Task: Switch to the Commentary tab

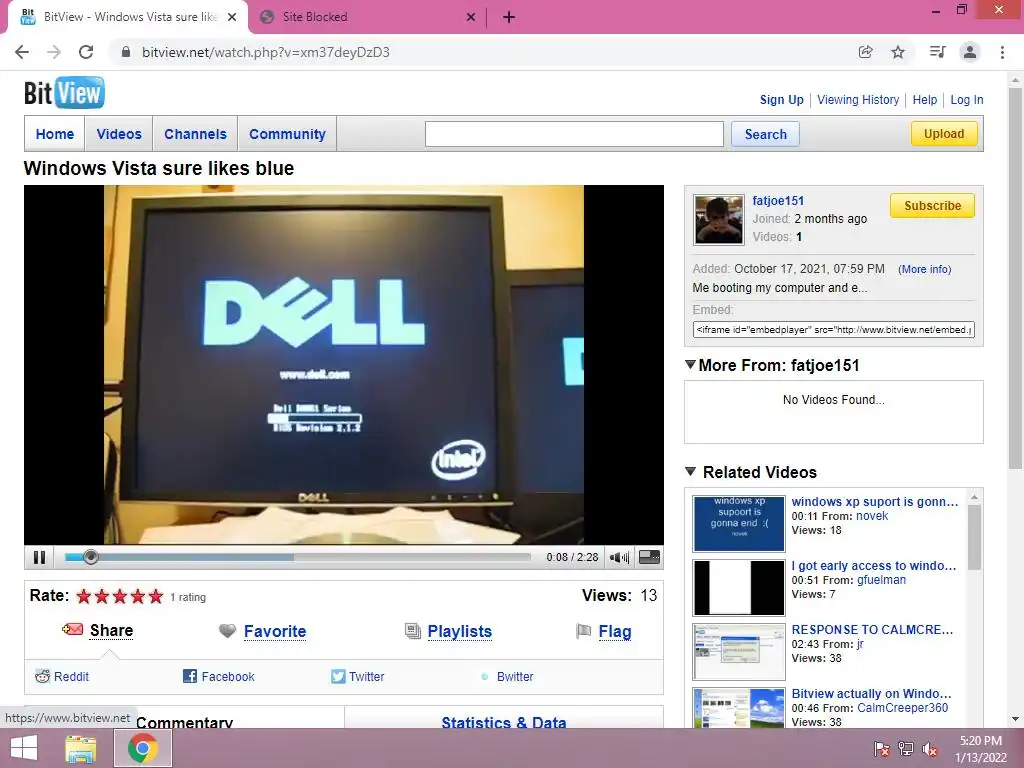Action: pos(185,722)
